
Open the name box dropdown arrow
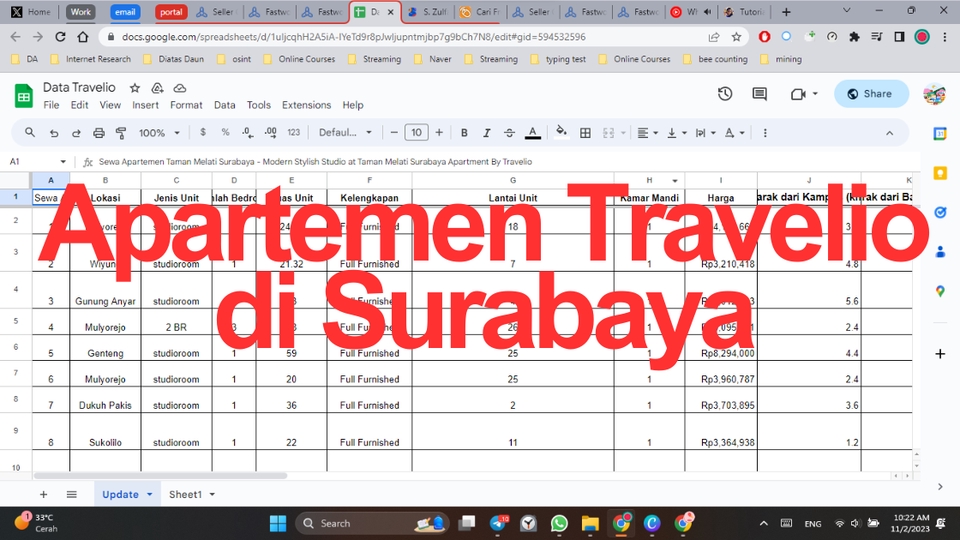tap(63, 162)
